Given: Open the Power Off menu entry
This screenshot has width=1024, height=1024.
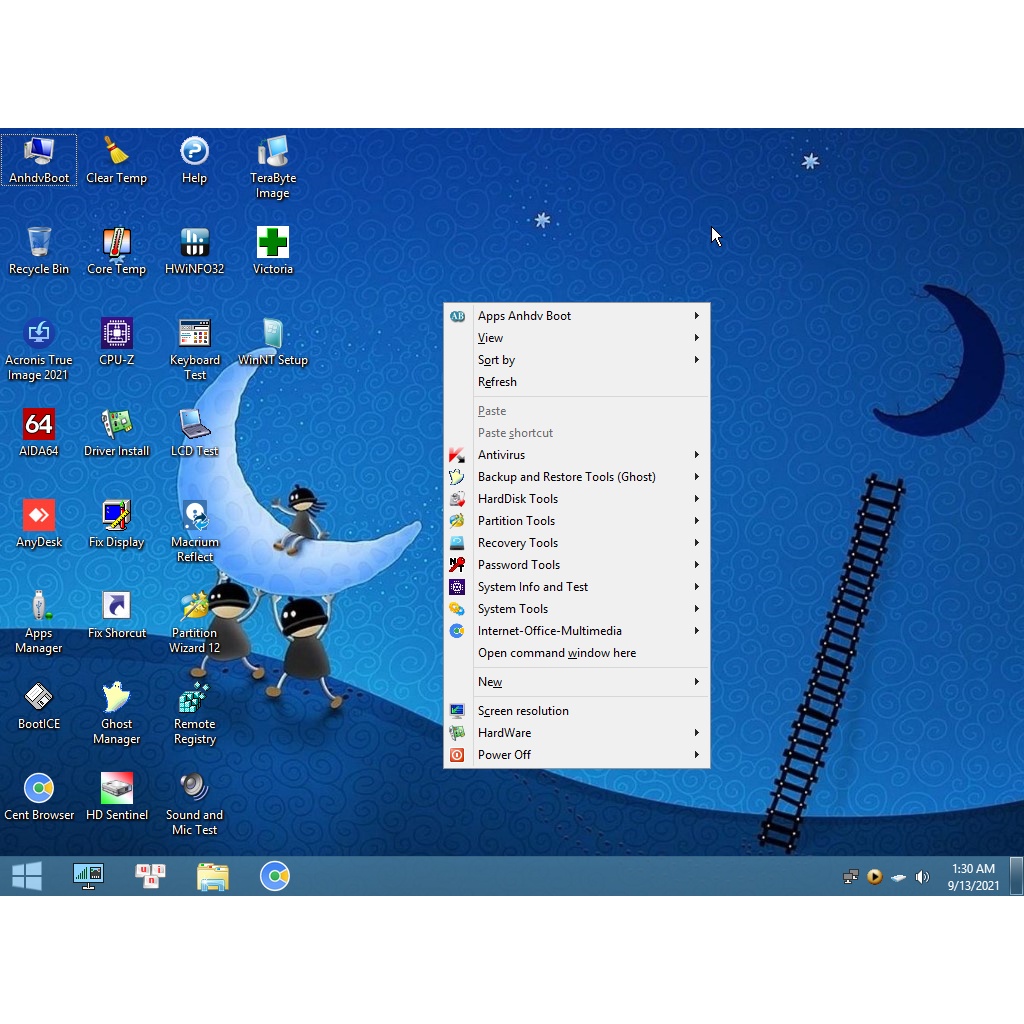Looking at the screenshot, I should coord(577,755).
